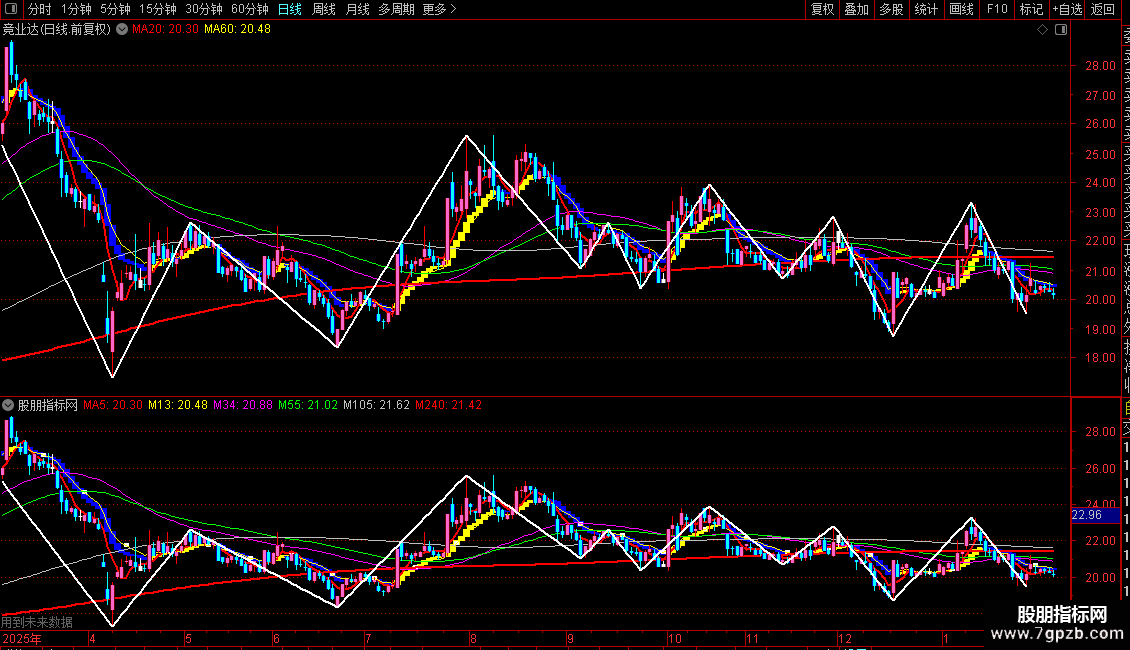Image resolution: width=1130 pixels, height=650 pixels.
Task: Click the 返回 back button
Action: coord(1103,9)
